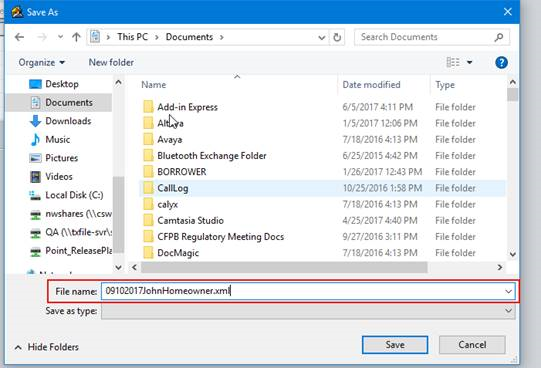This screenshot has height=368, width=541.
Task: Click the Back navigation arrow
Action: pyautogui.click(x=19, y=37)
